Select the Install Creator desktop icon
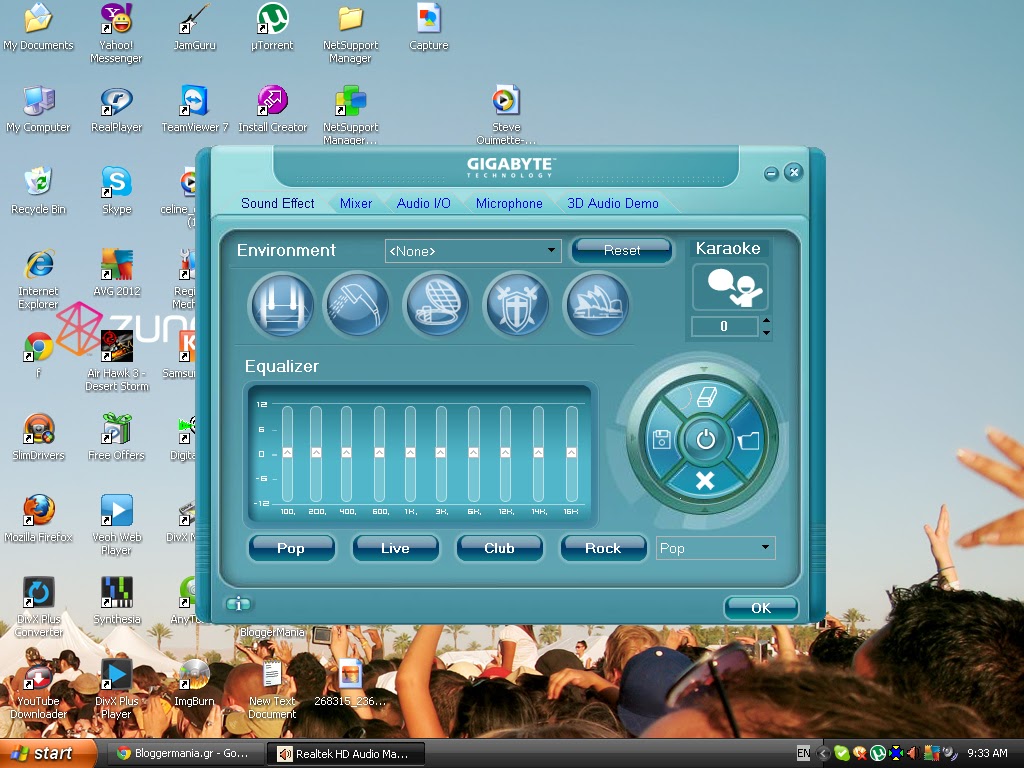1024x768 pixels. (x=272, y=109)
